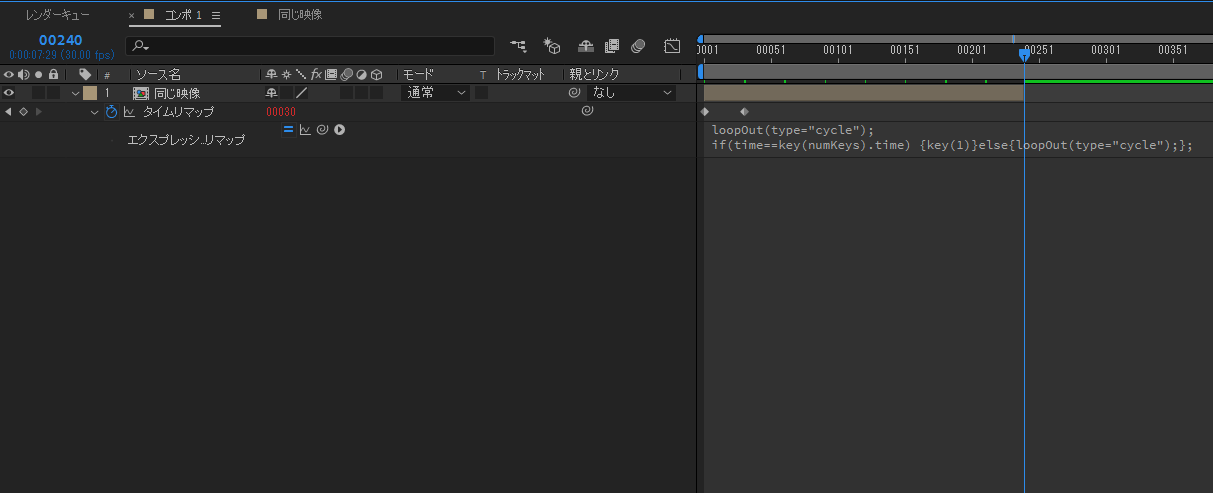The image size is (1213, 493).
Task: Open the なし parent link dropdown
Action: click(x=632, y=93)
